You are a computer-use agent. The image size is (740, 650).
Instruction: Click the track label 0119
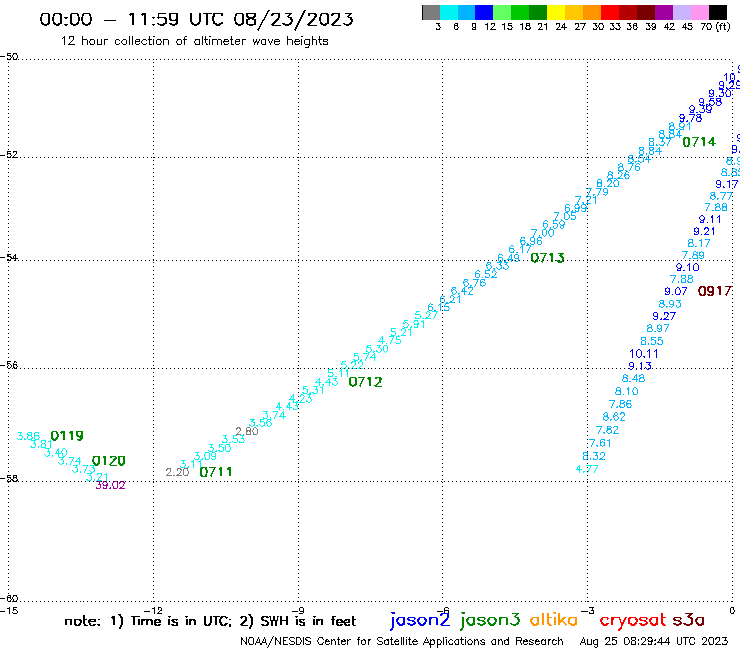(x=67, y=436)
